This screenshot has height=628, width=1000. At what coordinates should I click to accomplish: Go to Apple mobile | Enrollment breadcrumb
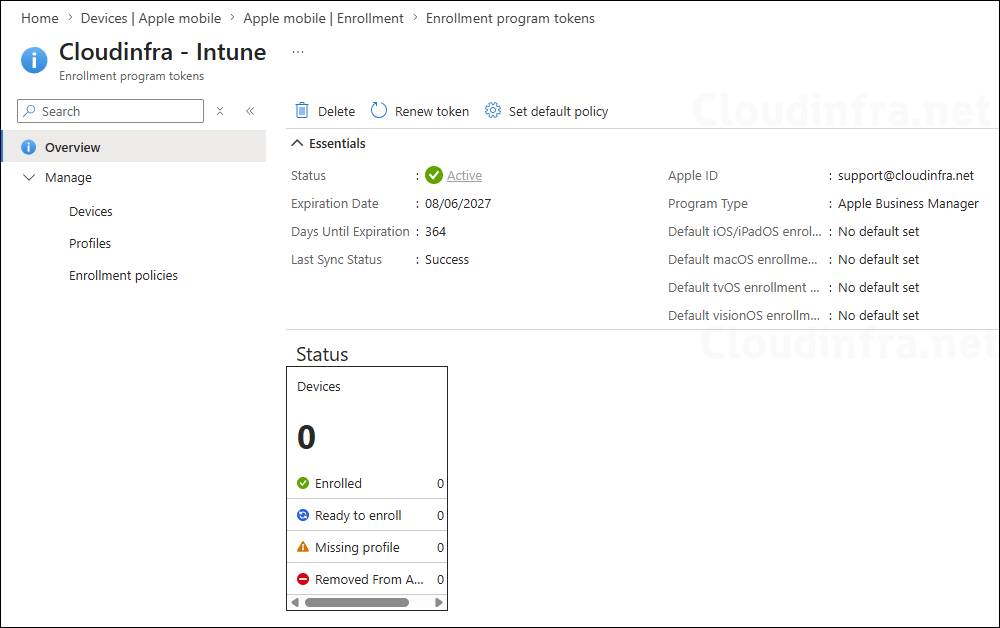pos(323,18)
